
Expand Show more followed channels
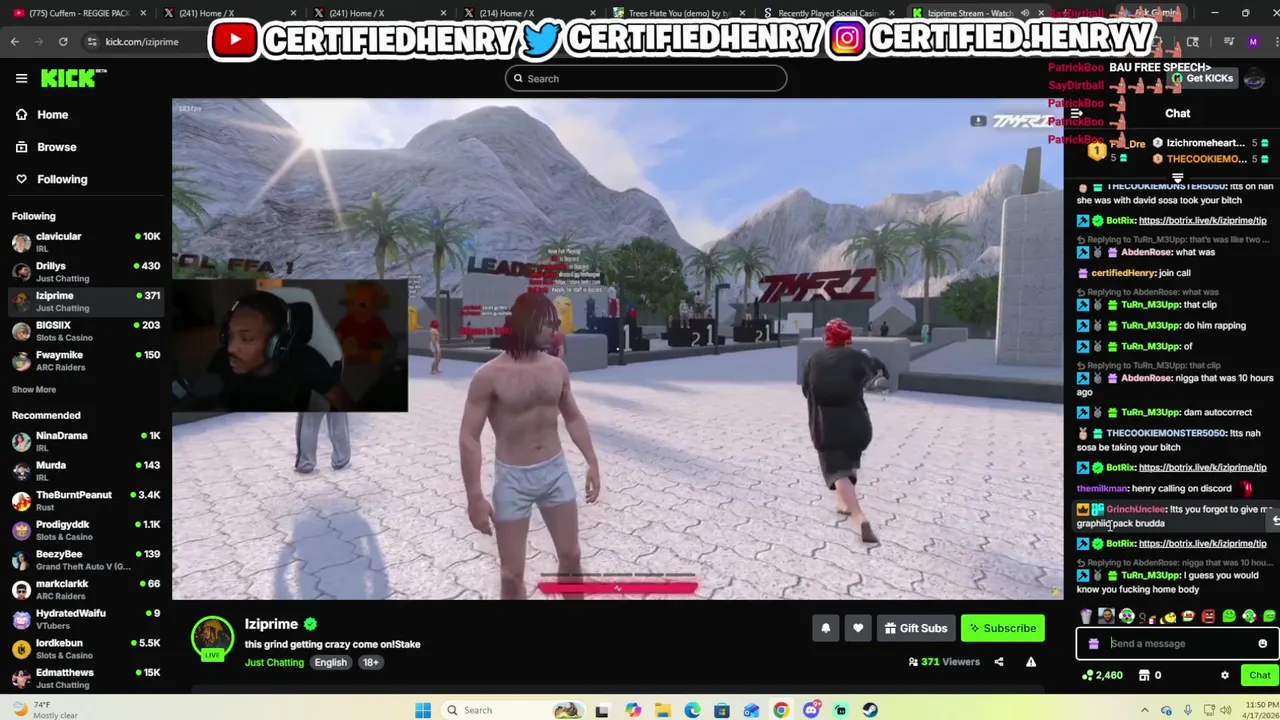point(34,389)
